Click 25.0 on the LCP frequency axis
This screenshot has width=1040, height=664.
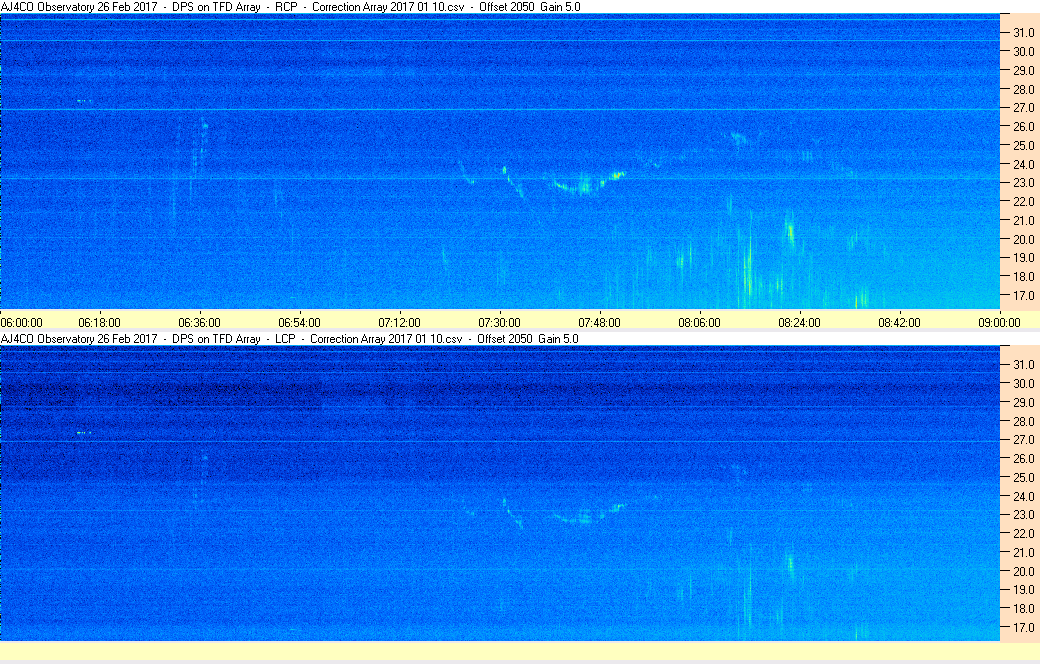pos(1023,478)
